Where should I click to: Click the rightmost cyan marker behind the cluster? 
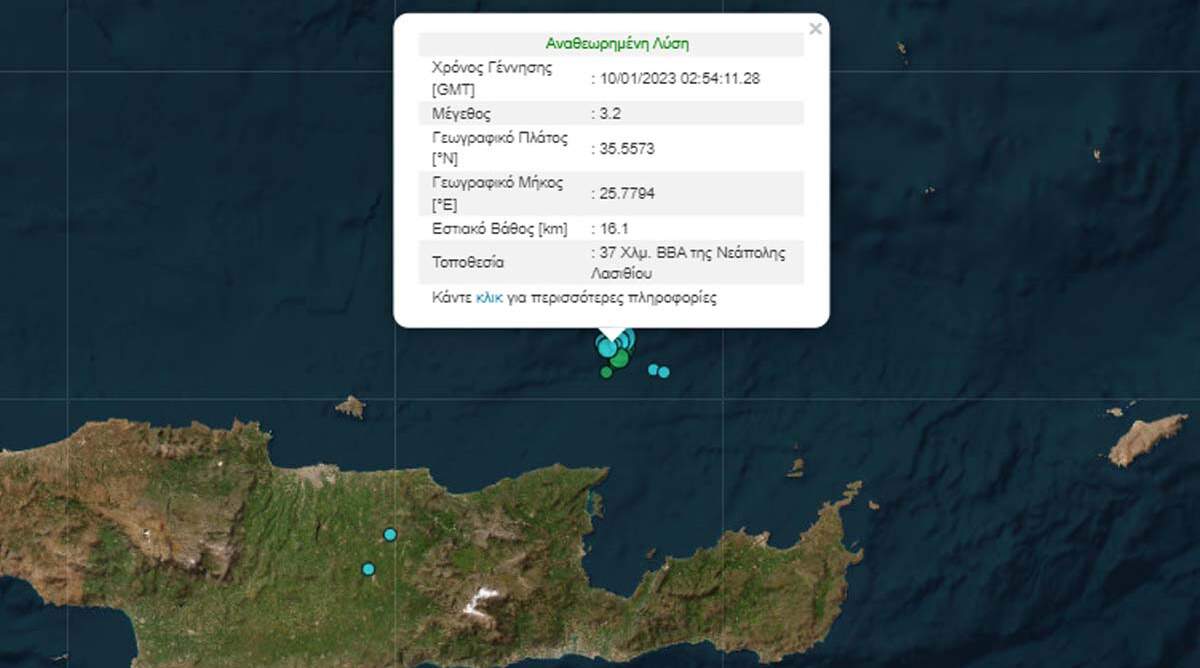[x=629, y=337]
